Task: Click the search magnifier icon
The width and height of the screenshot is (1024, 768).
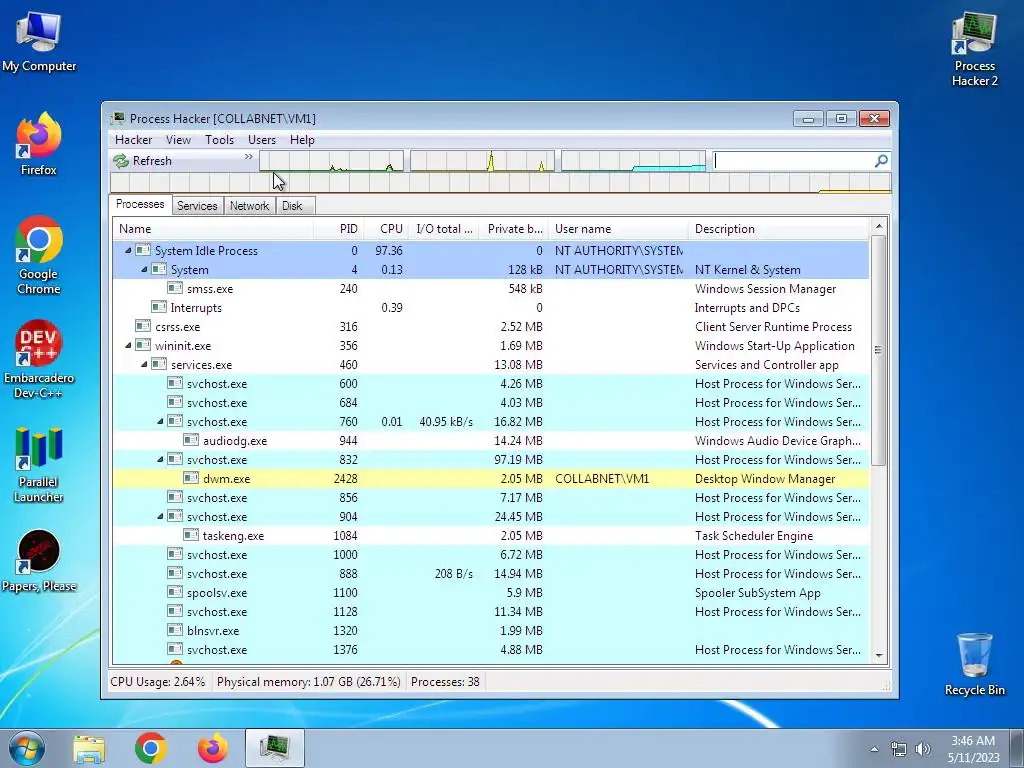Action: (881, 161)
